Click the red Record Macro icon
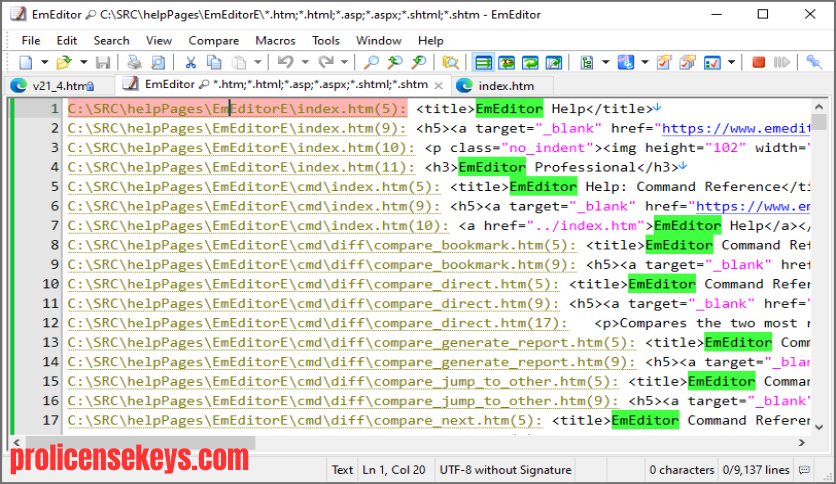The image size is (836, 484). click(x=758, y=62)
